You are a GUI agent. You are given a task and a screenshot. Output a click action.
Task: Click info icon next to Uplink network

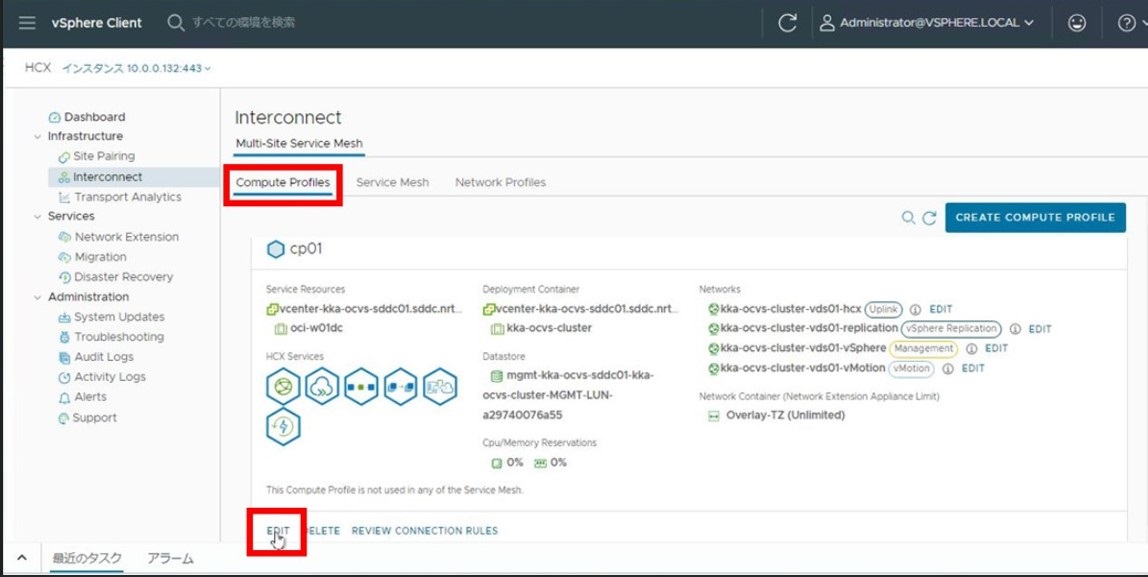click(915, 309)
